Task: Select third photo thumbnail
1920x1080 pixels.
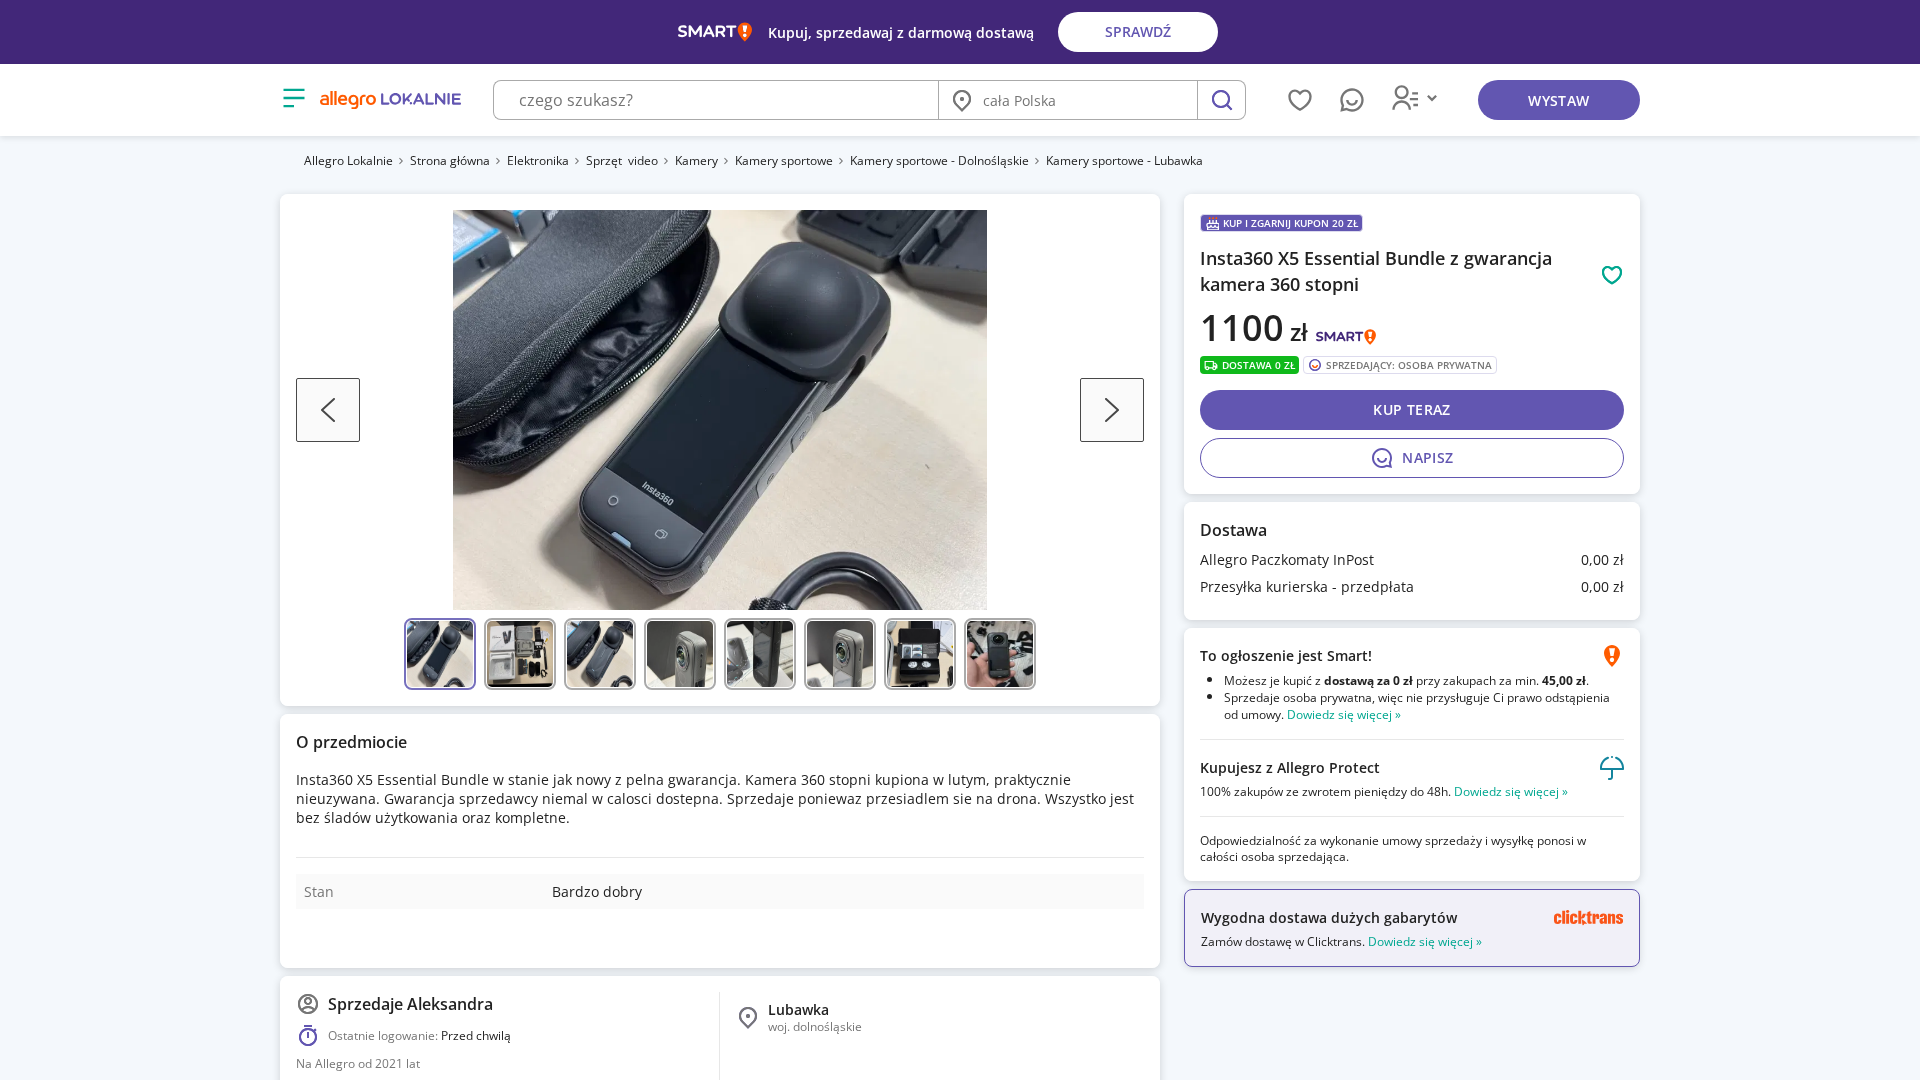Action: tap(600, 654)
